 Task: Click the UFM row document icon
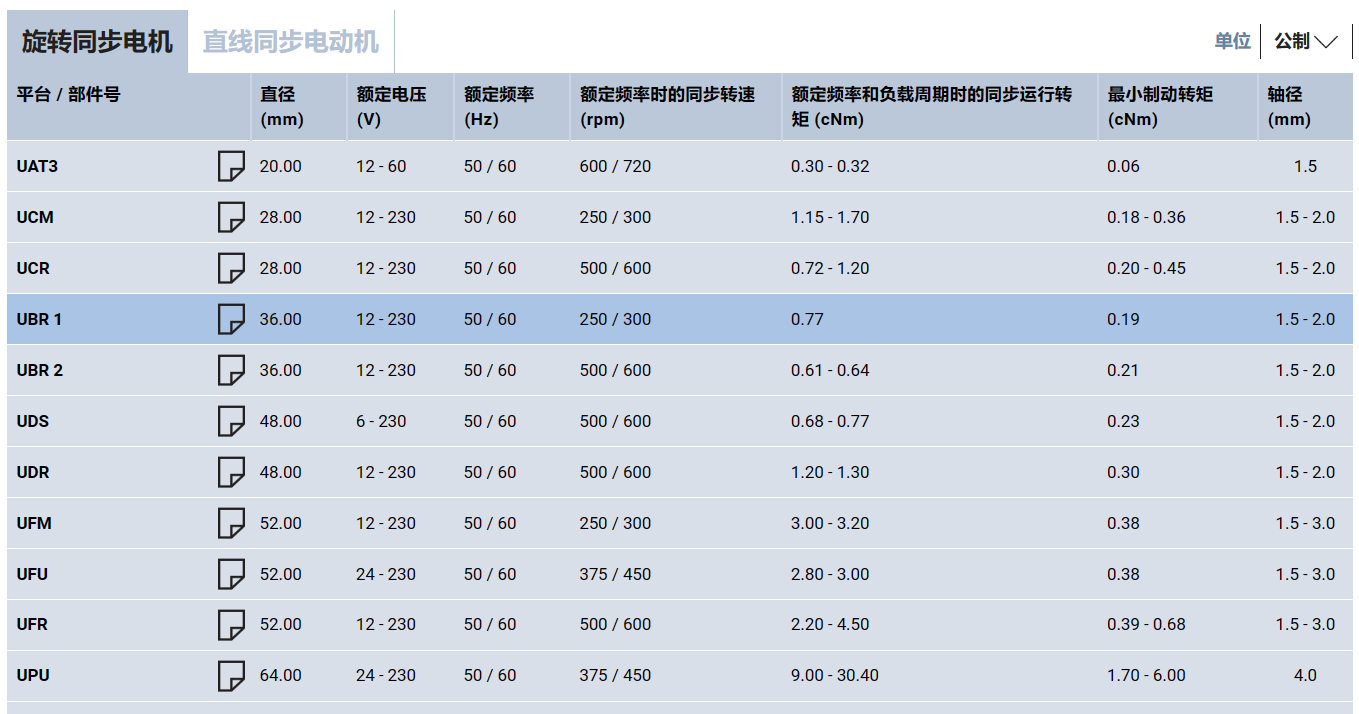point(231,523)
